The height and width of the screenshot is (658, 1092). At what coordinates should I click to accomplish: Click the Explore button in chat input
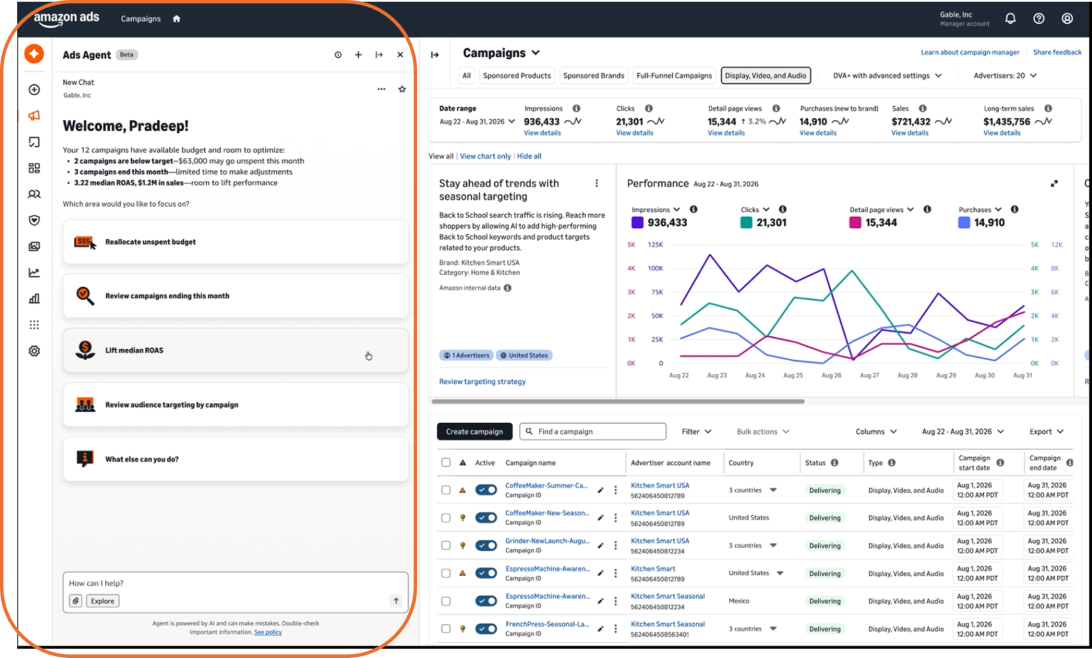pyautogui.click(x=102, y=601)
